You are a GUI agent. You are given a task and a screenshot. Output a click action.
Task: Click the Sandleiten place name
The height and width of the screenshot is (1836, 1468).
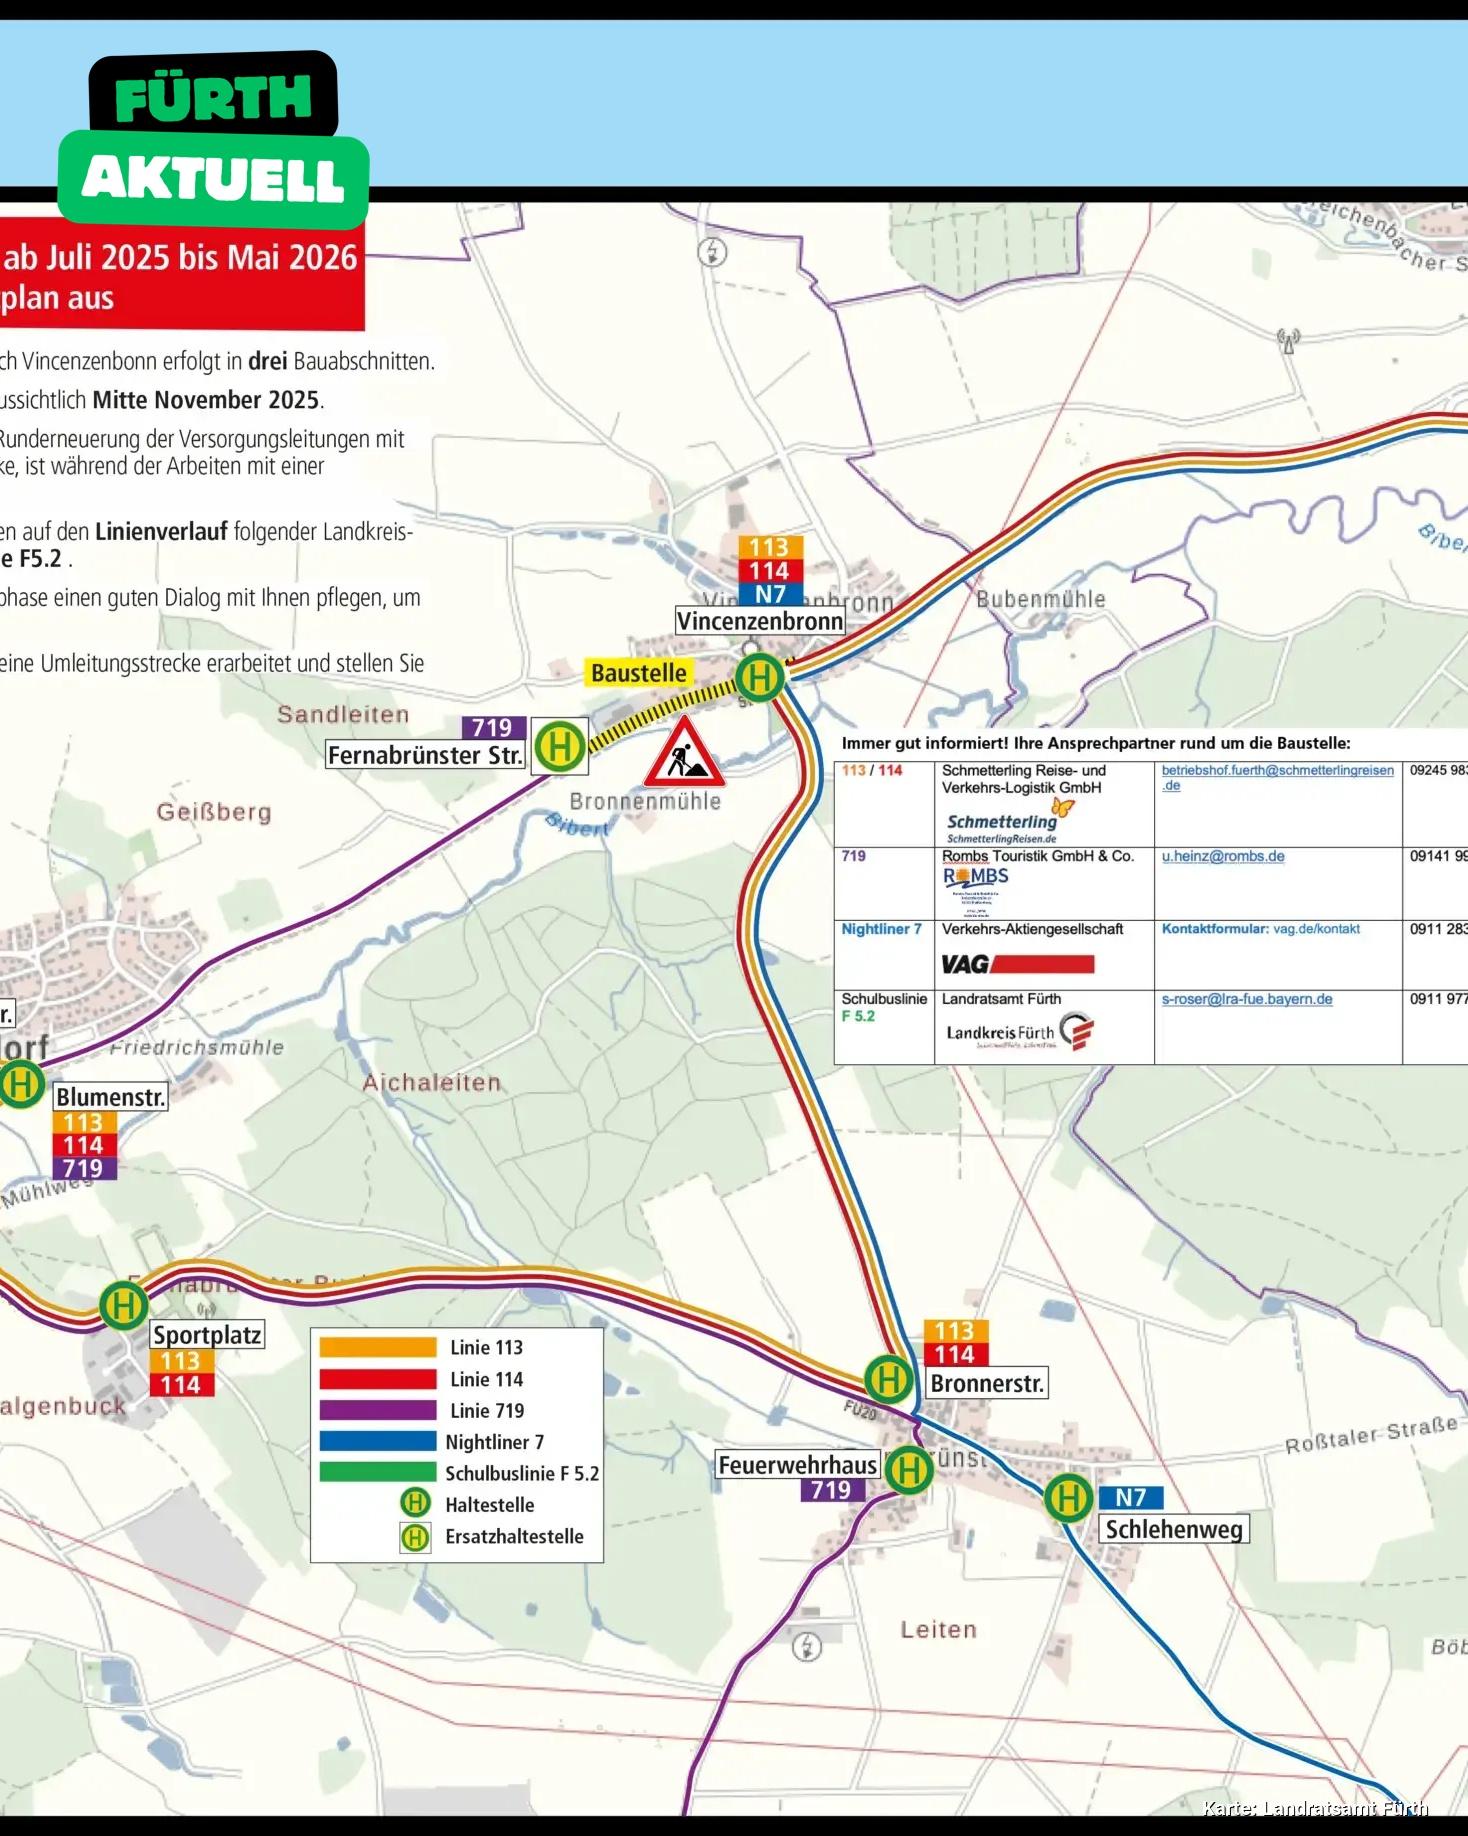point(343,714)
